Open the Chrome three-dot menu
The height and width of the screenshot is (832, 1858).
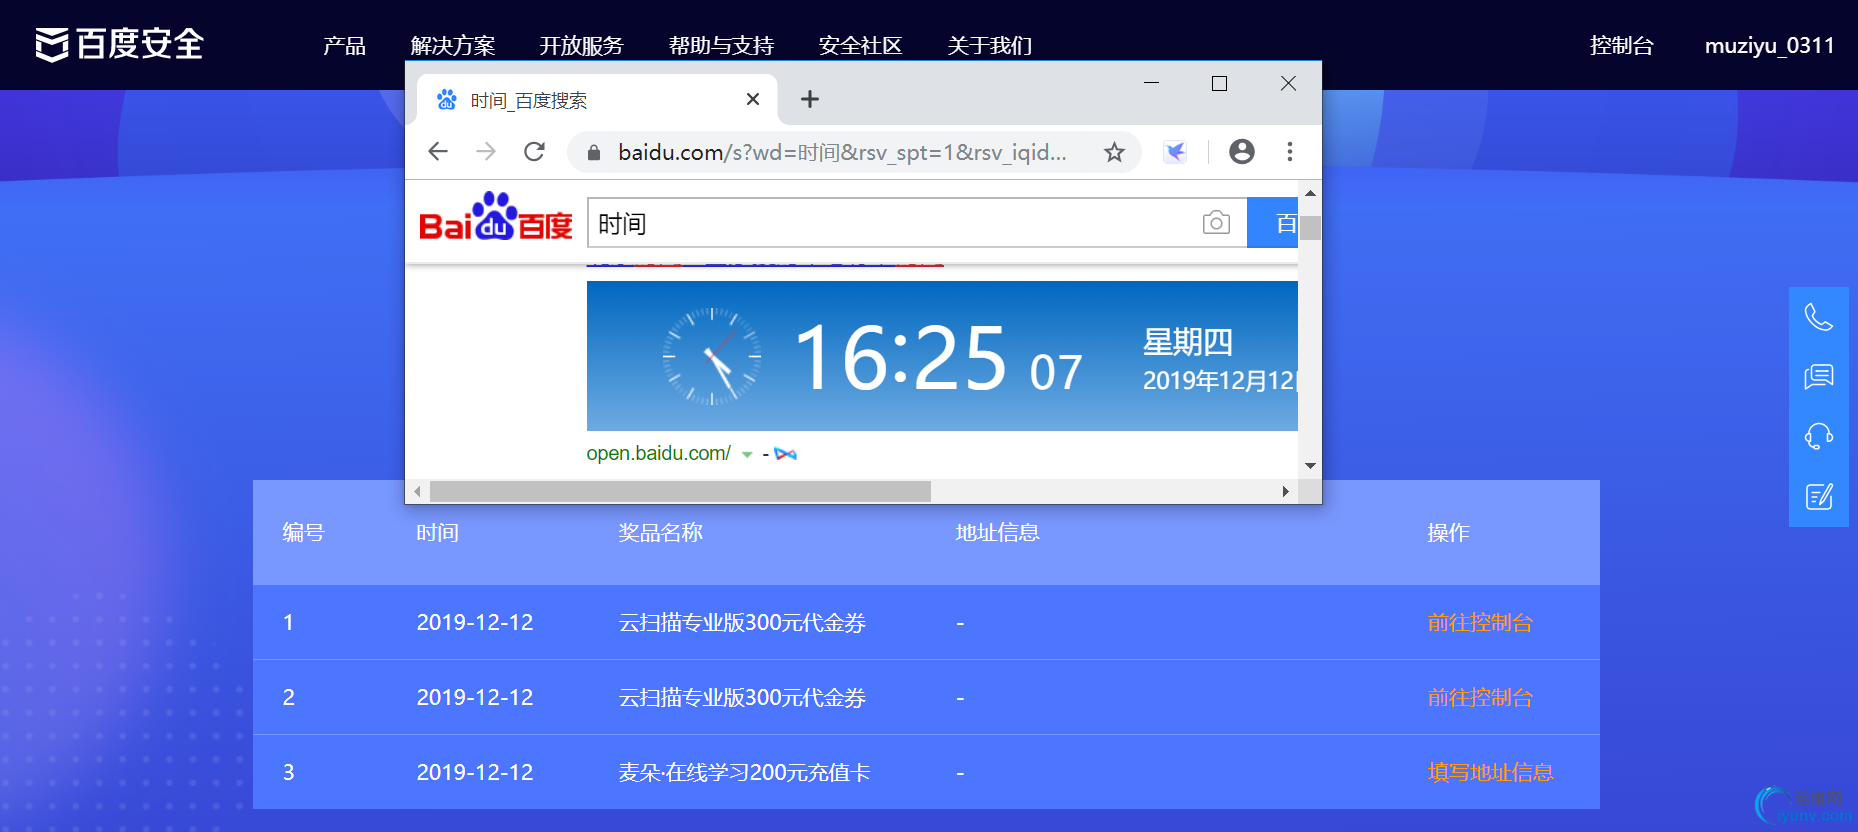pos(1290,151)
